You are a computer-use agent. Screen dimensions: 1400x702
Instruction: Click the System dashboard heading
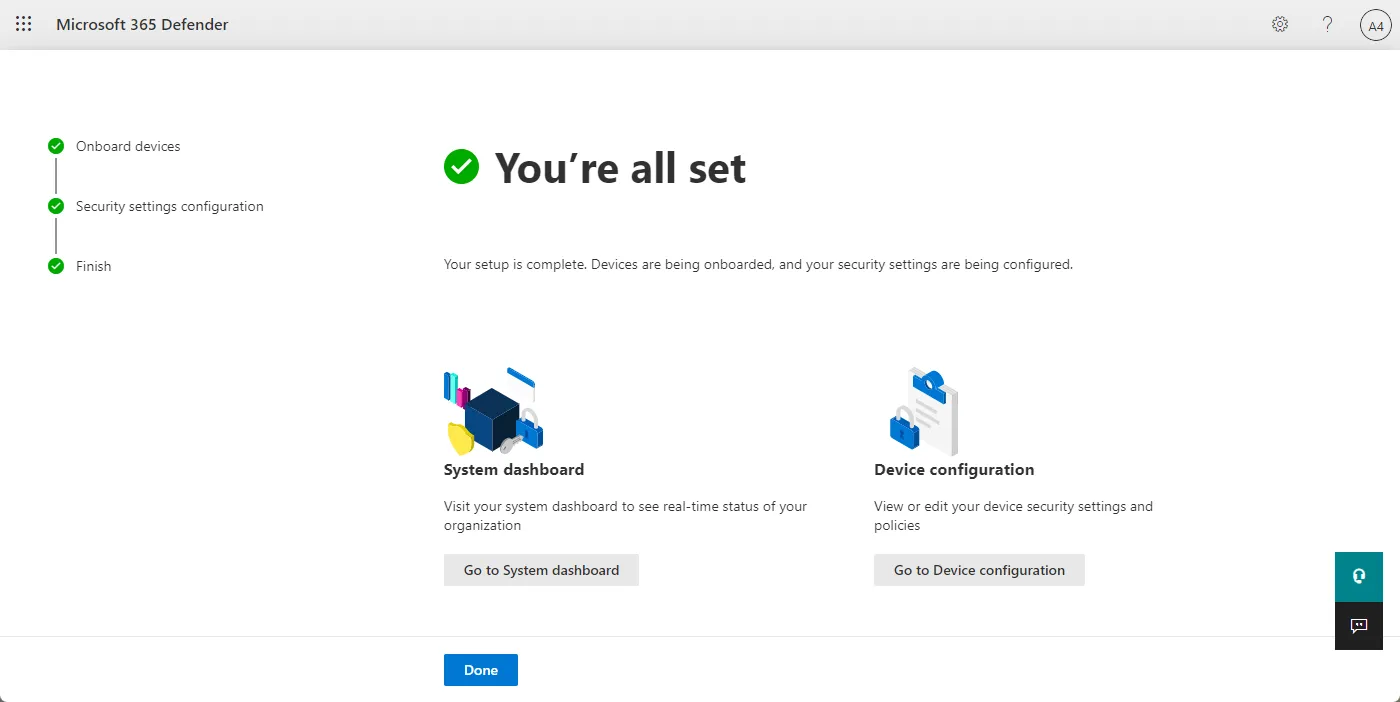(514, 469)
